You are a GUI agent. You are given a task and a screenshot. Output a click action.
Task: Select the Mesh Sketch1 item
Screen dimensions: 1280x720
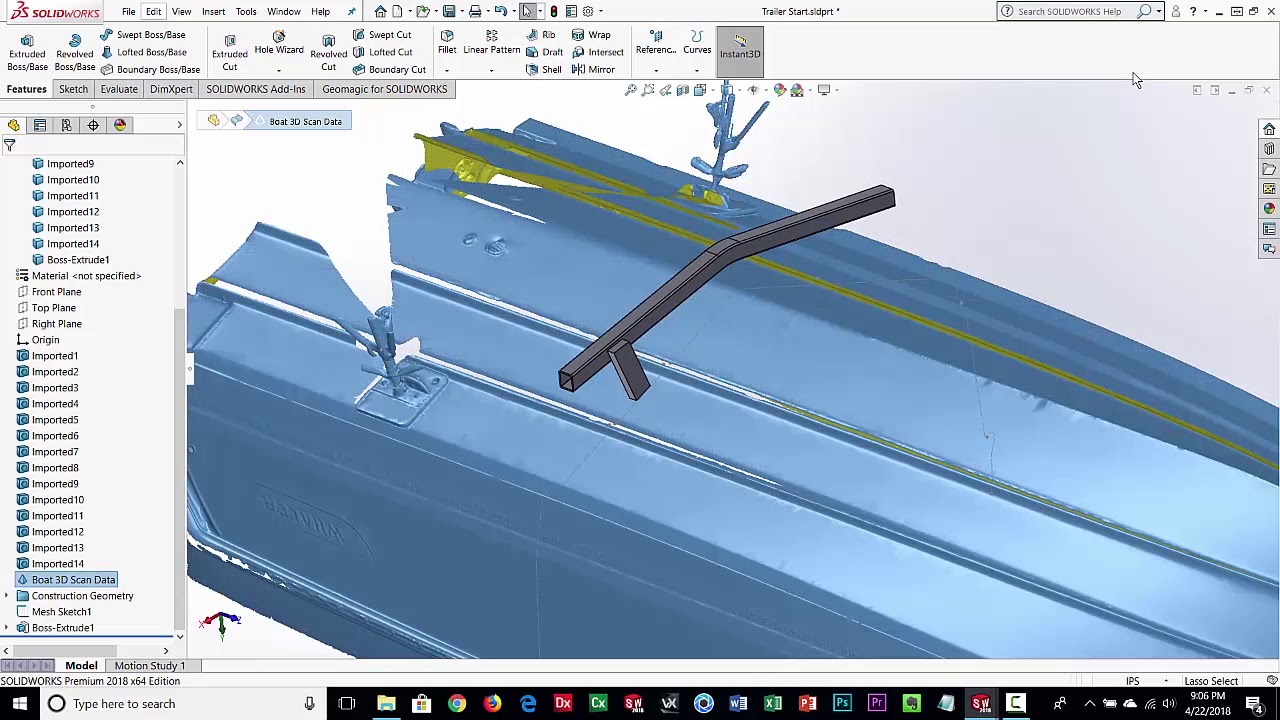coord(61,612)
